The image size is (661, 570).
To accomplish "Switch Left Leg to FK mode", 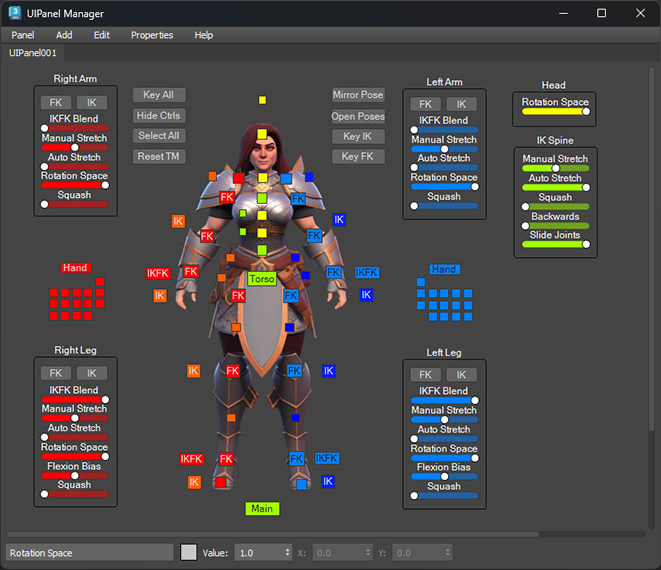I will [425, 375].
